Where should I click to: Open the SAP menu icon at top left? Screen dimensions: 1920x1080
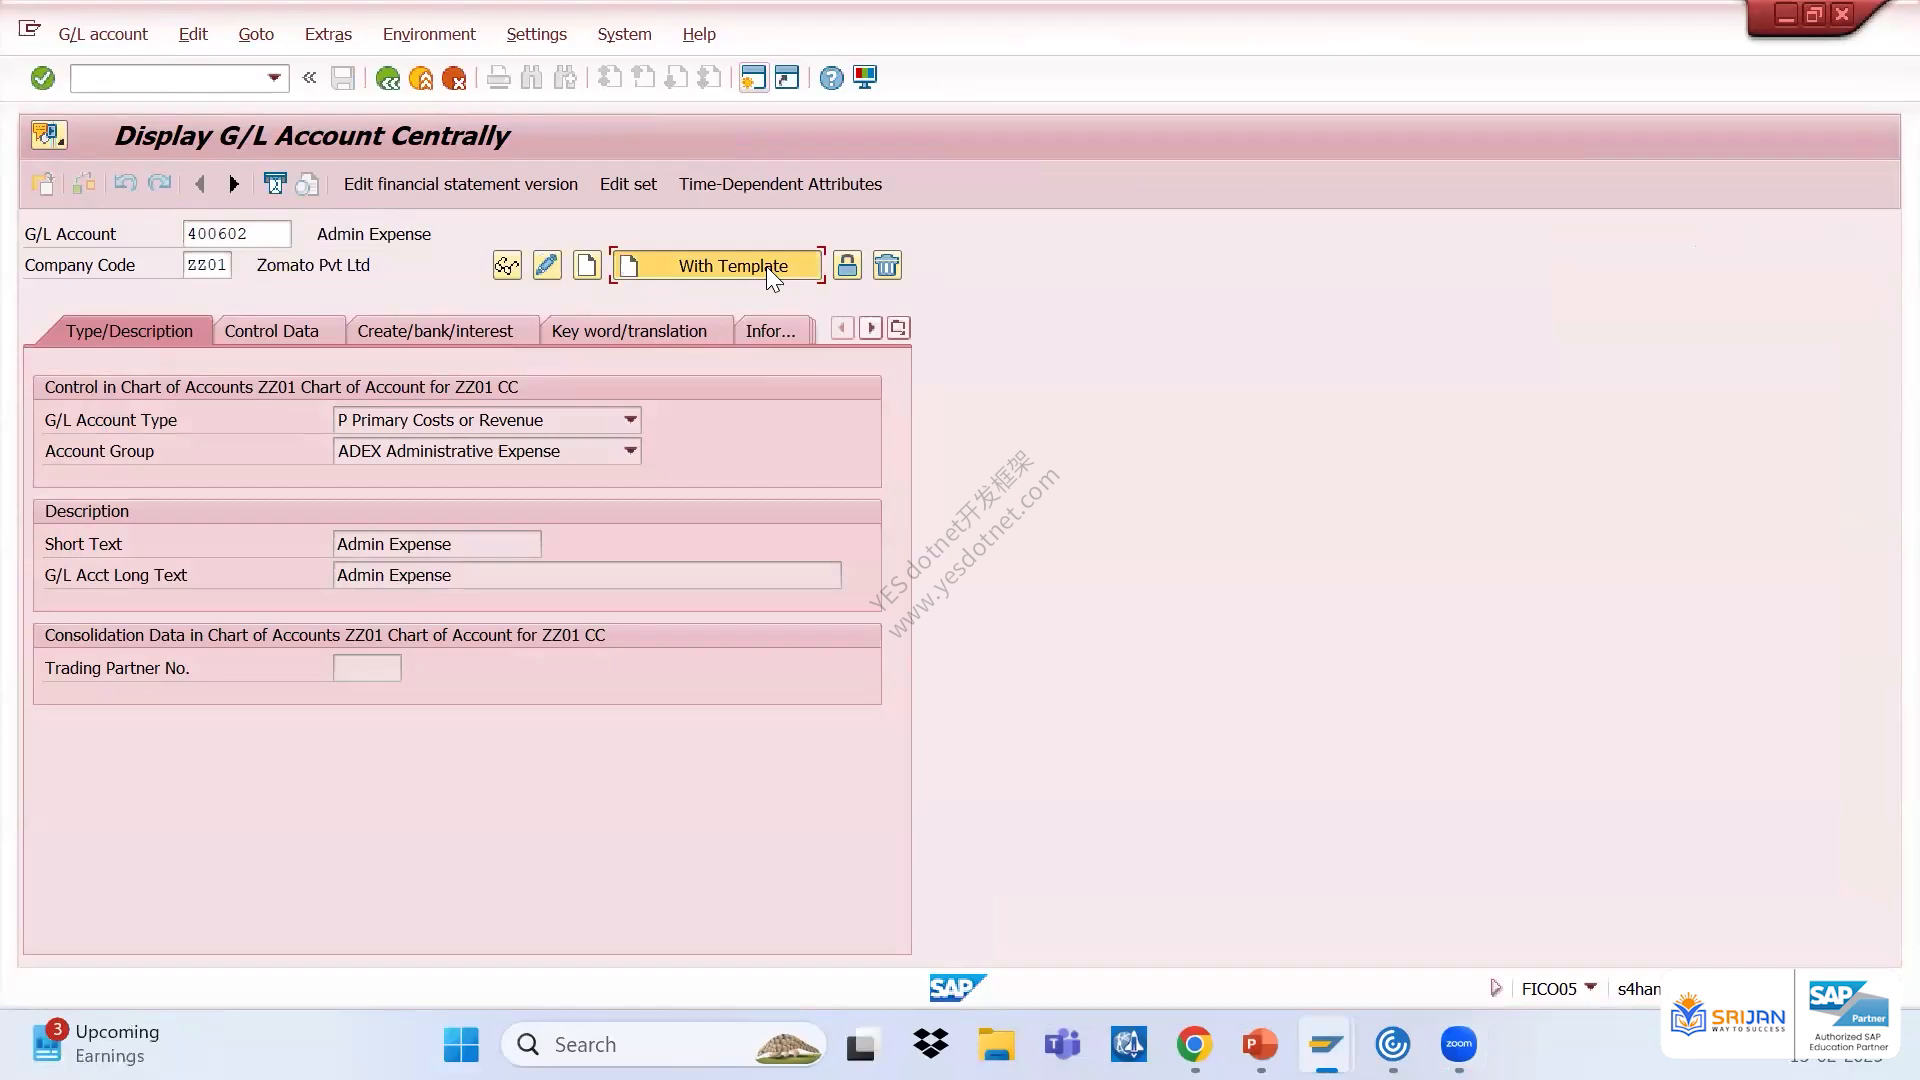pos(30,29)
